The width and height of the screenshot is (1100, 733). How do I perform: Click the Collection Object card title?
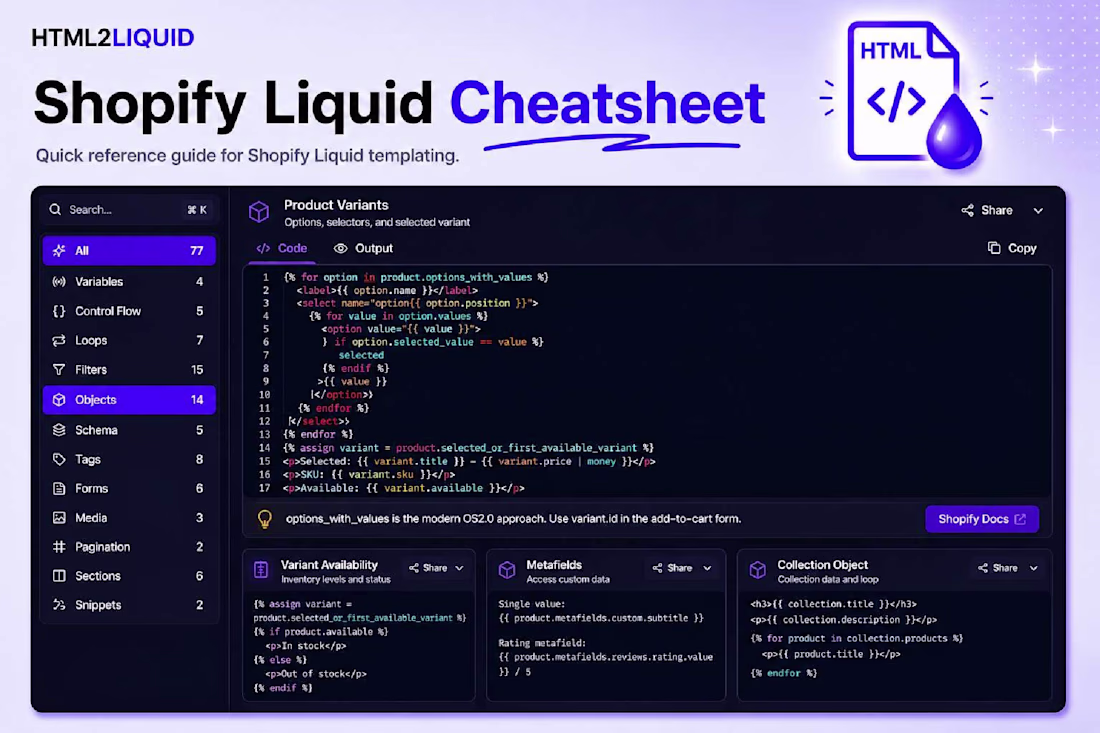[x=822, y=565]
